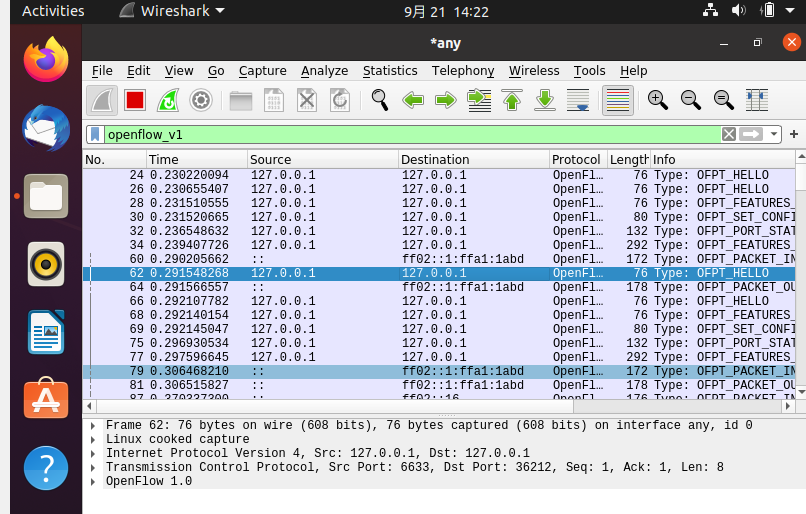Reload this capture file icon
The image size is (806, 514).
340,100
